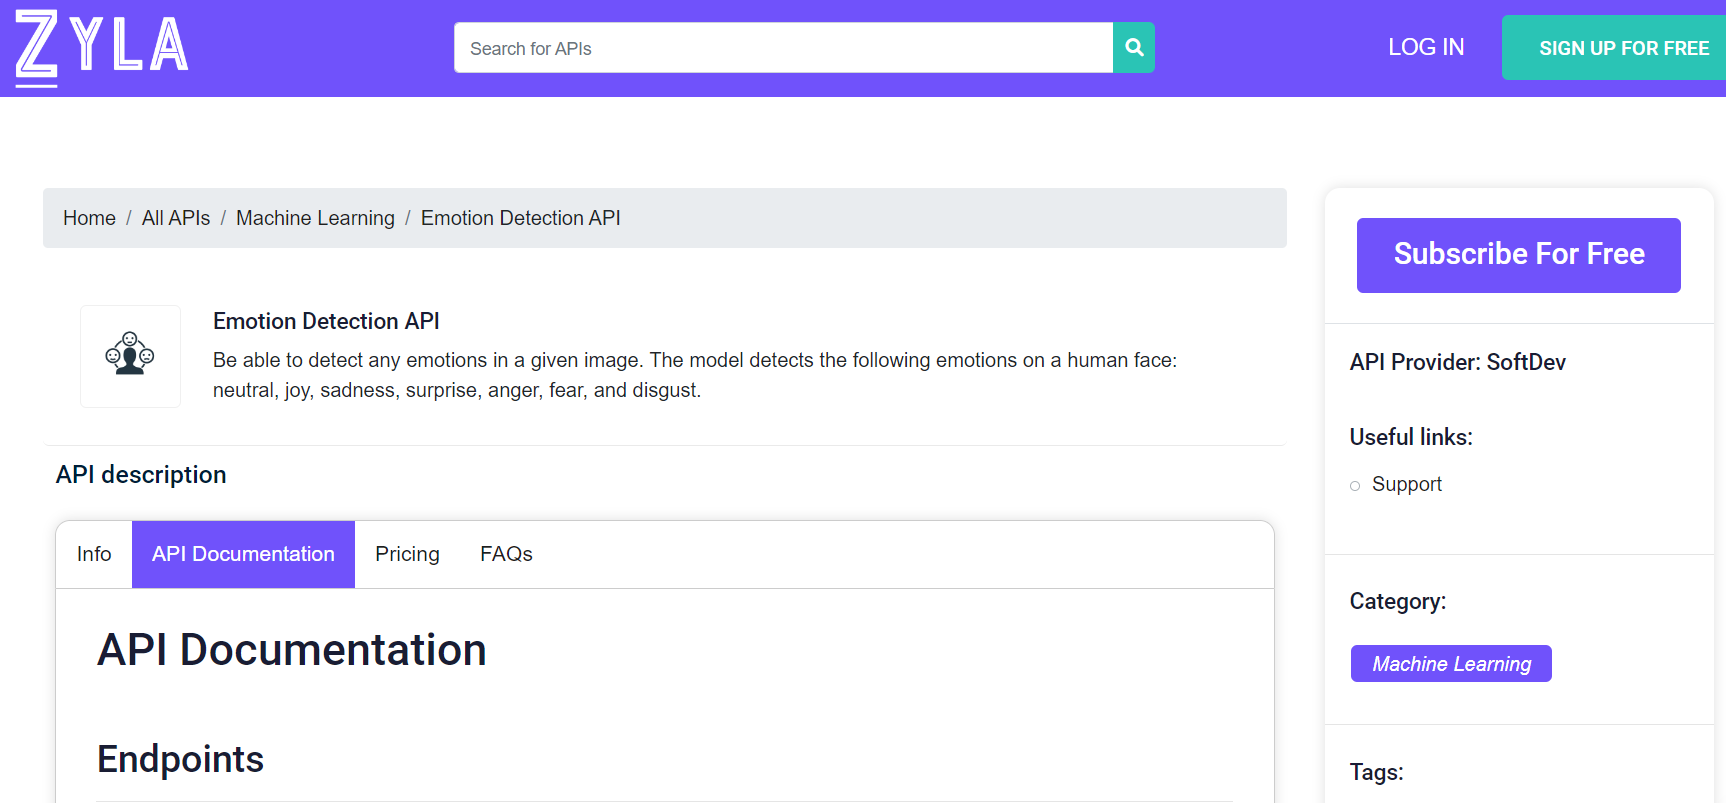Viewport: 1726px width, 812px height.
Task: Click the Endpoints section heading
Action: 180,759
